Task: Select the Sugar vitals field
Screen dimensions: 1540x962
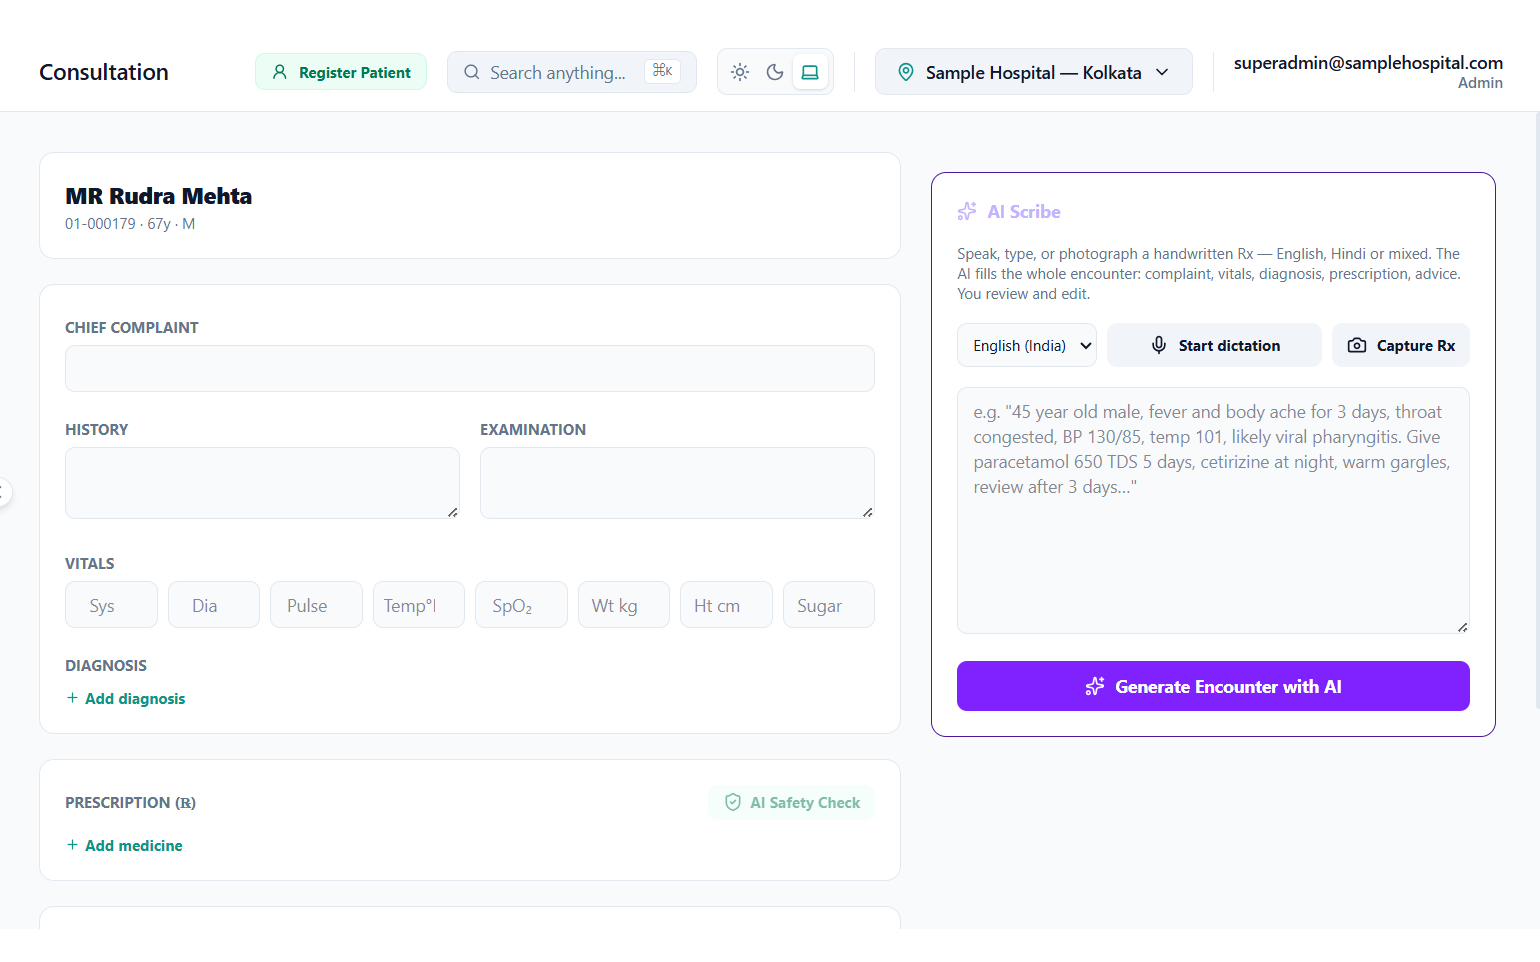Action: click(x=829, y=605)
